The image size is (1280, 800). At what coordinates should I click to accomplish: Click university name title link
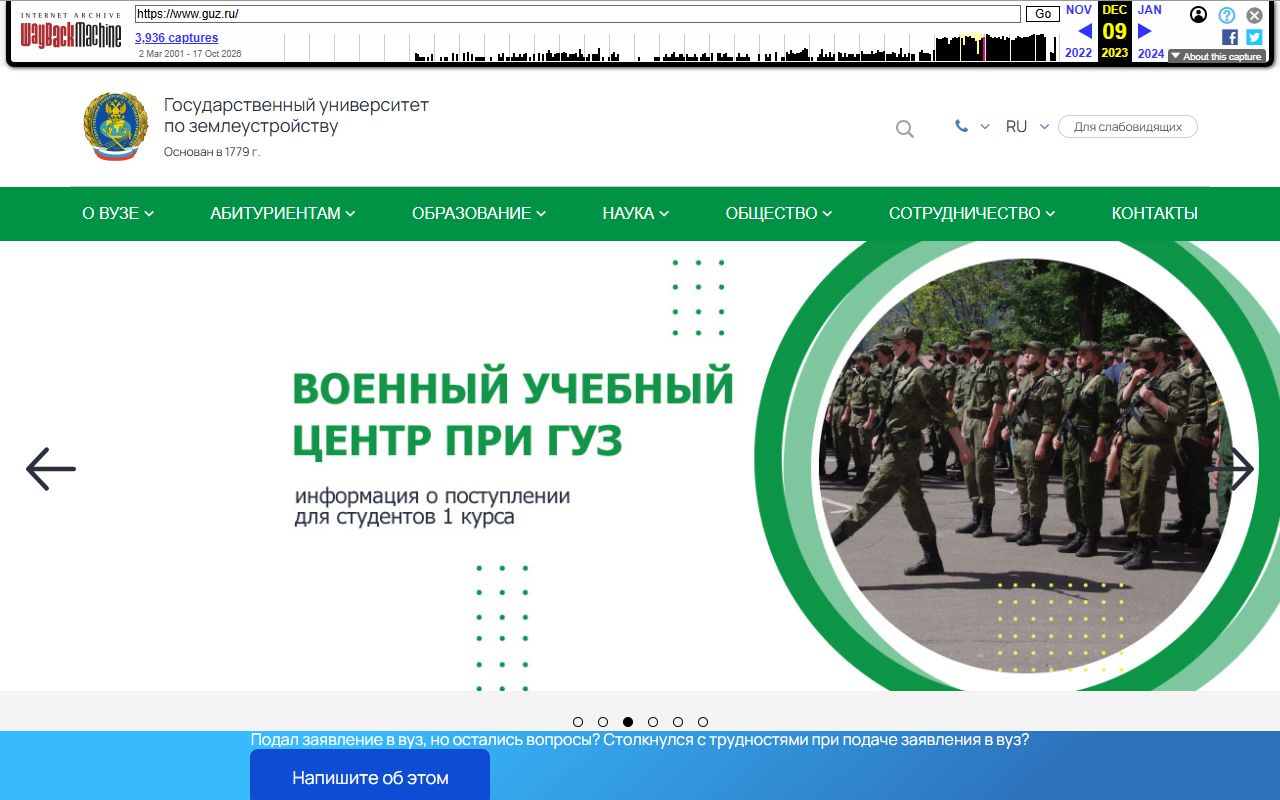[x=297, y=115]
